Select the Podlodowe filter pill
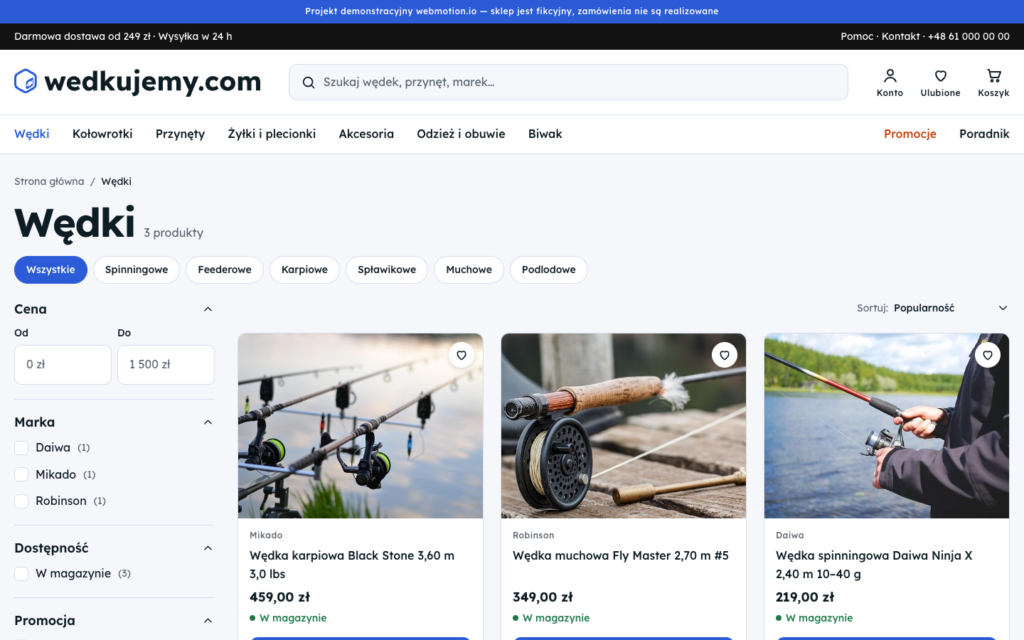This screenshot has width=1024, height=640. pyautogui.click(x=549, y=270)
